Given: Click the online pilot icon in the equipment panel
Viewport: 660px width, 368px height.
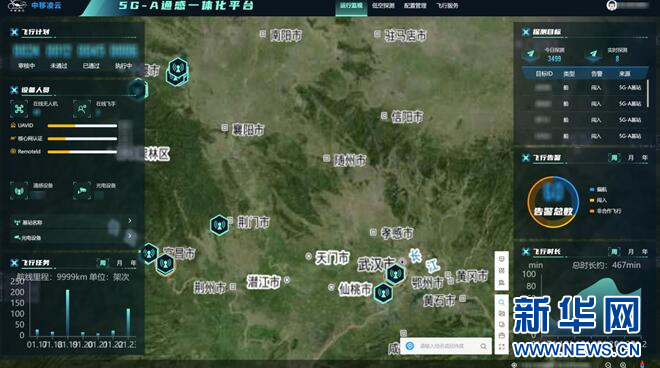Looking at the screenshot, I should coord(82,109).
